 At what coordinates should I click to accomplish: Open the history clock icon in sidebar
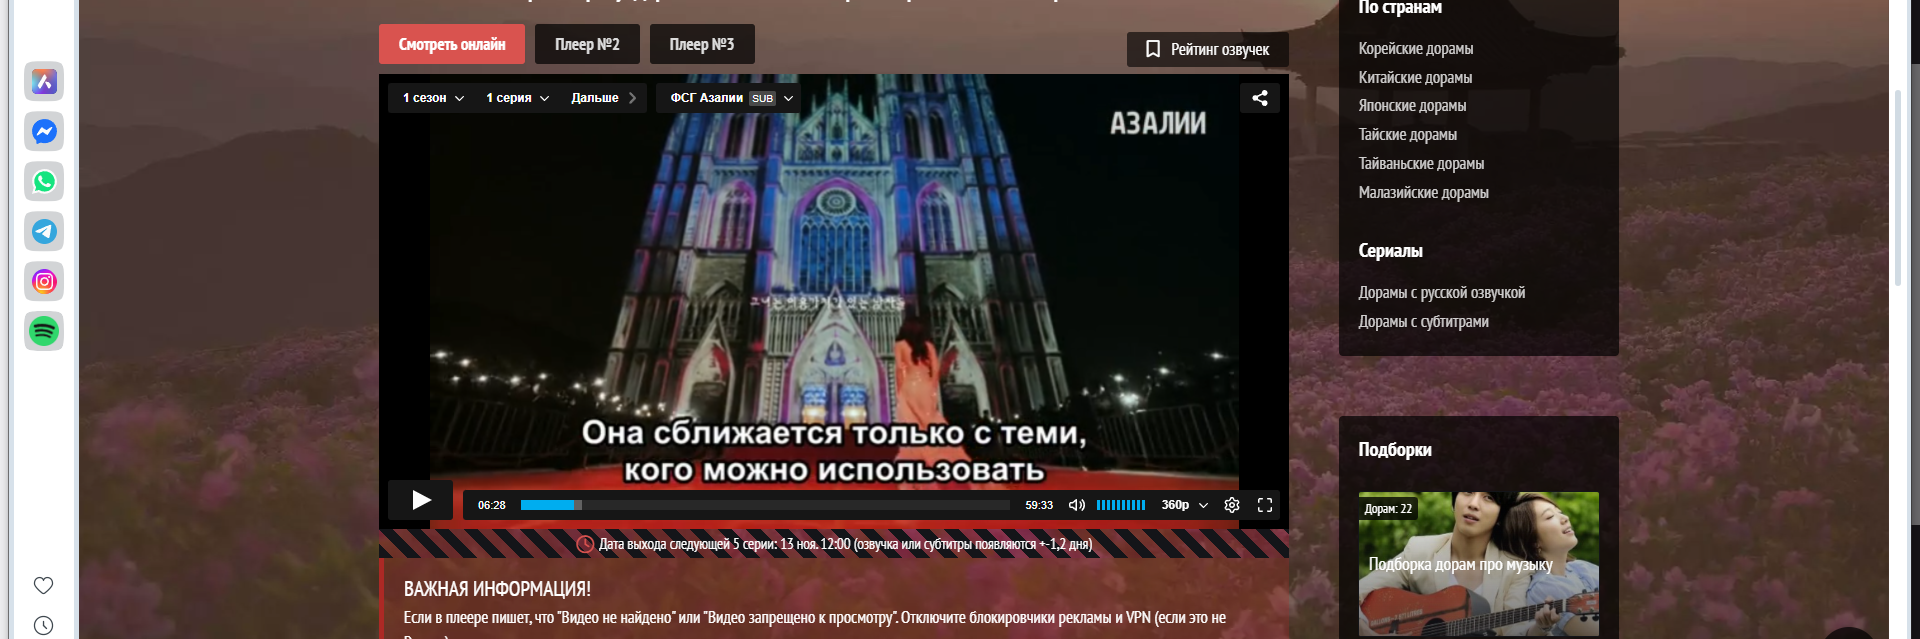(x=44, y=625)
